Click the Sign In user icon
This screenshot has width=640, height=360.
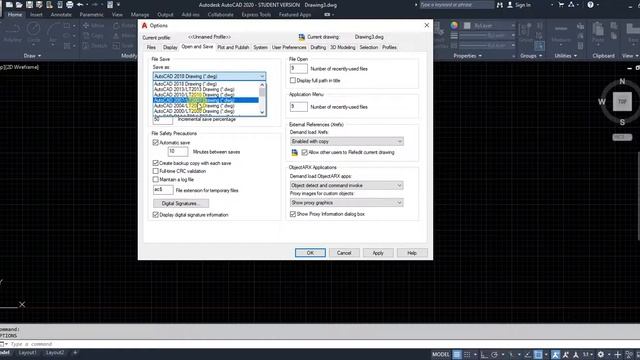click(510, 5)
